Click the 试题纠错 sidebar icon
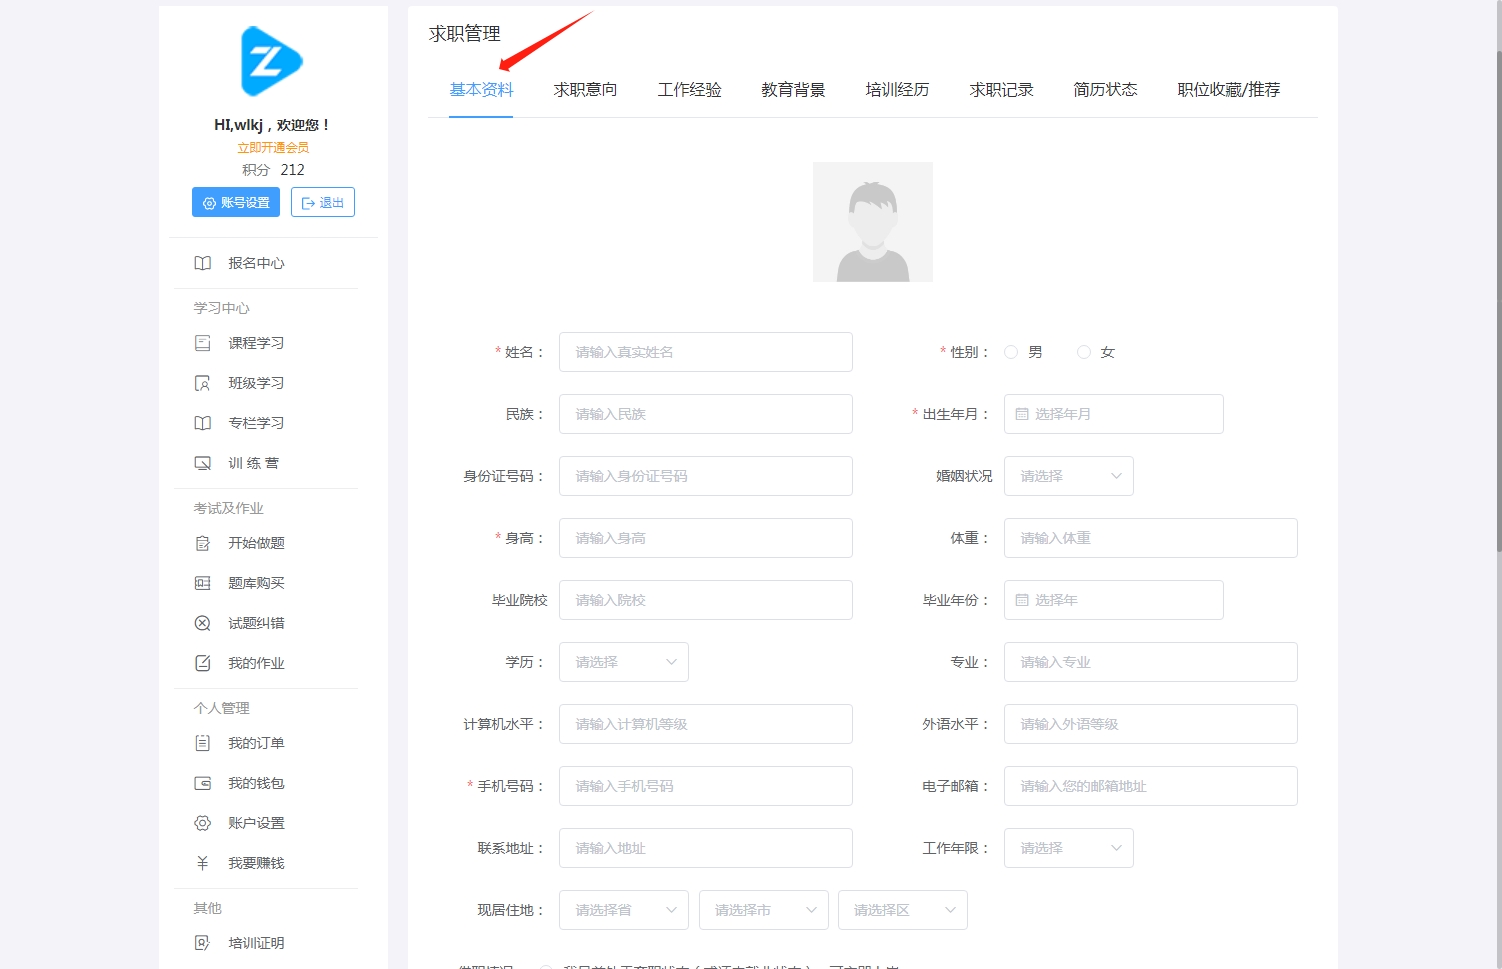This screenshot has height=969, width=1502. 203,623
